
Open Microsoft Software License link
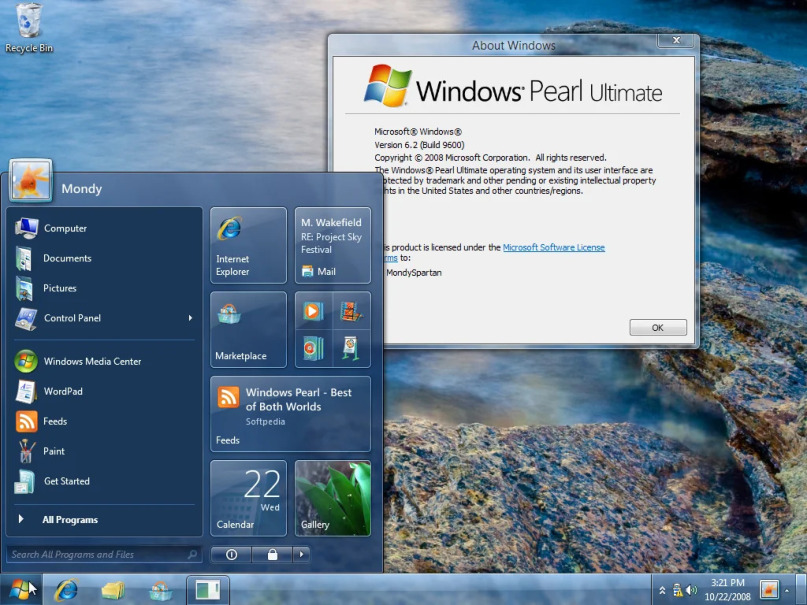tap(554, 247)
